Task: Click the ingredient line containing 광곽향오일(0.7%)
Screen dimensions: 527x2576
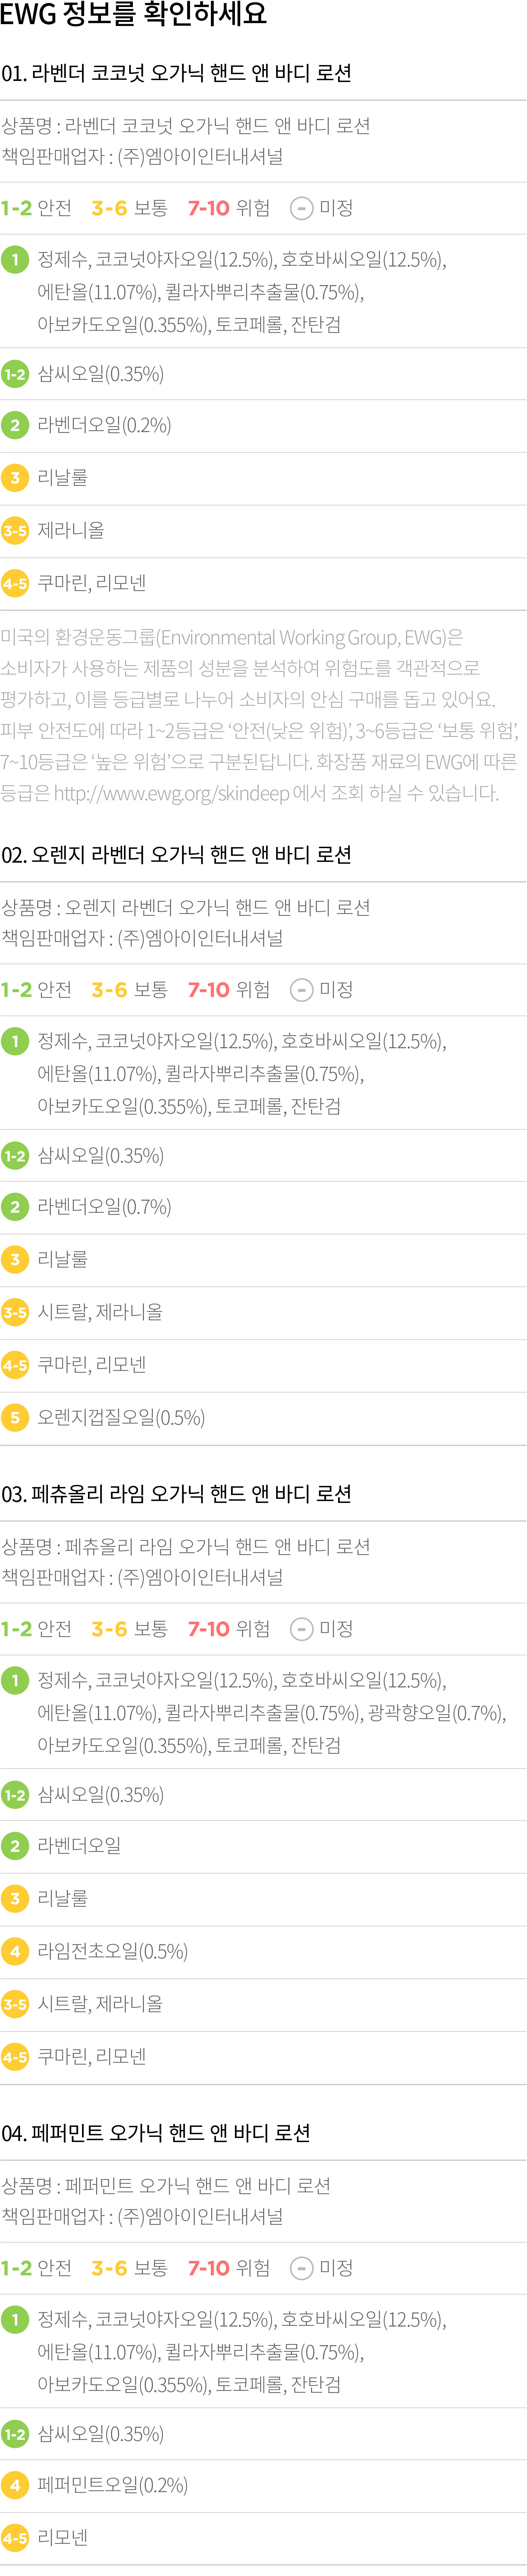Action: tap(272, 1713)
